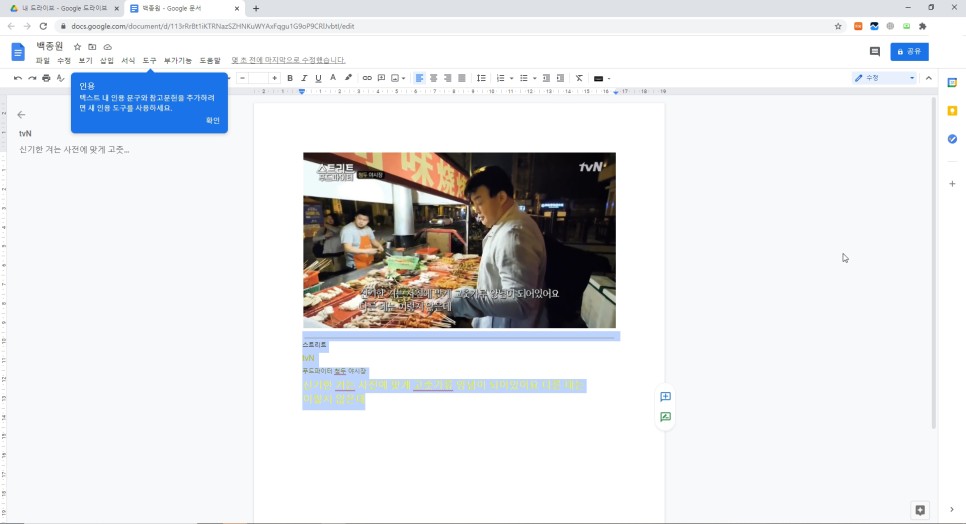Align text right

tap(448, 78)
